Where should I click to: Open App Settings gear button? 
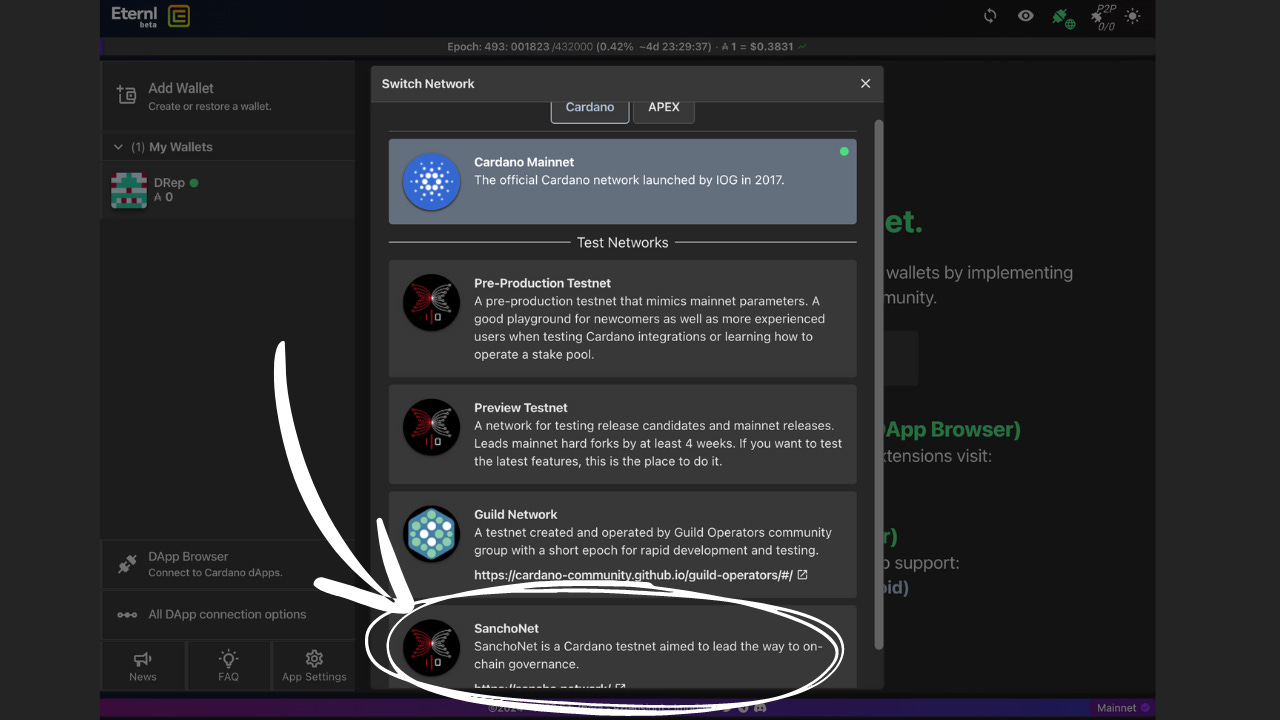pos(314,666)
